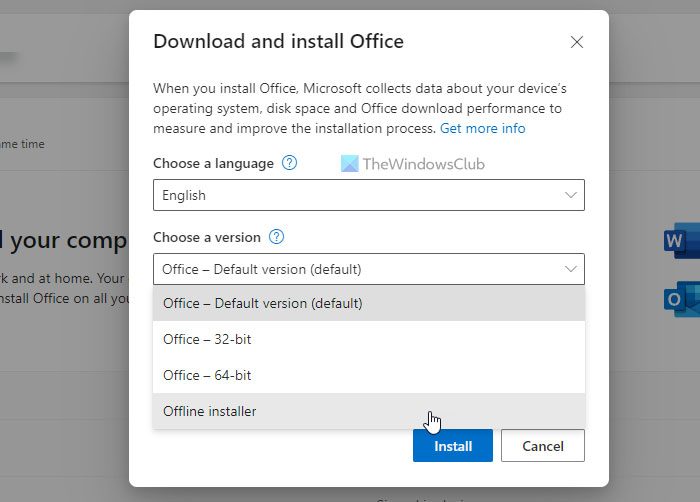Click the help icon next to Choose a version

276,237
